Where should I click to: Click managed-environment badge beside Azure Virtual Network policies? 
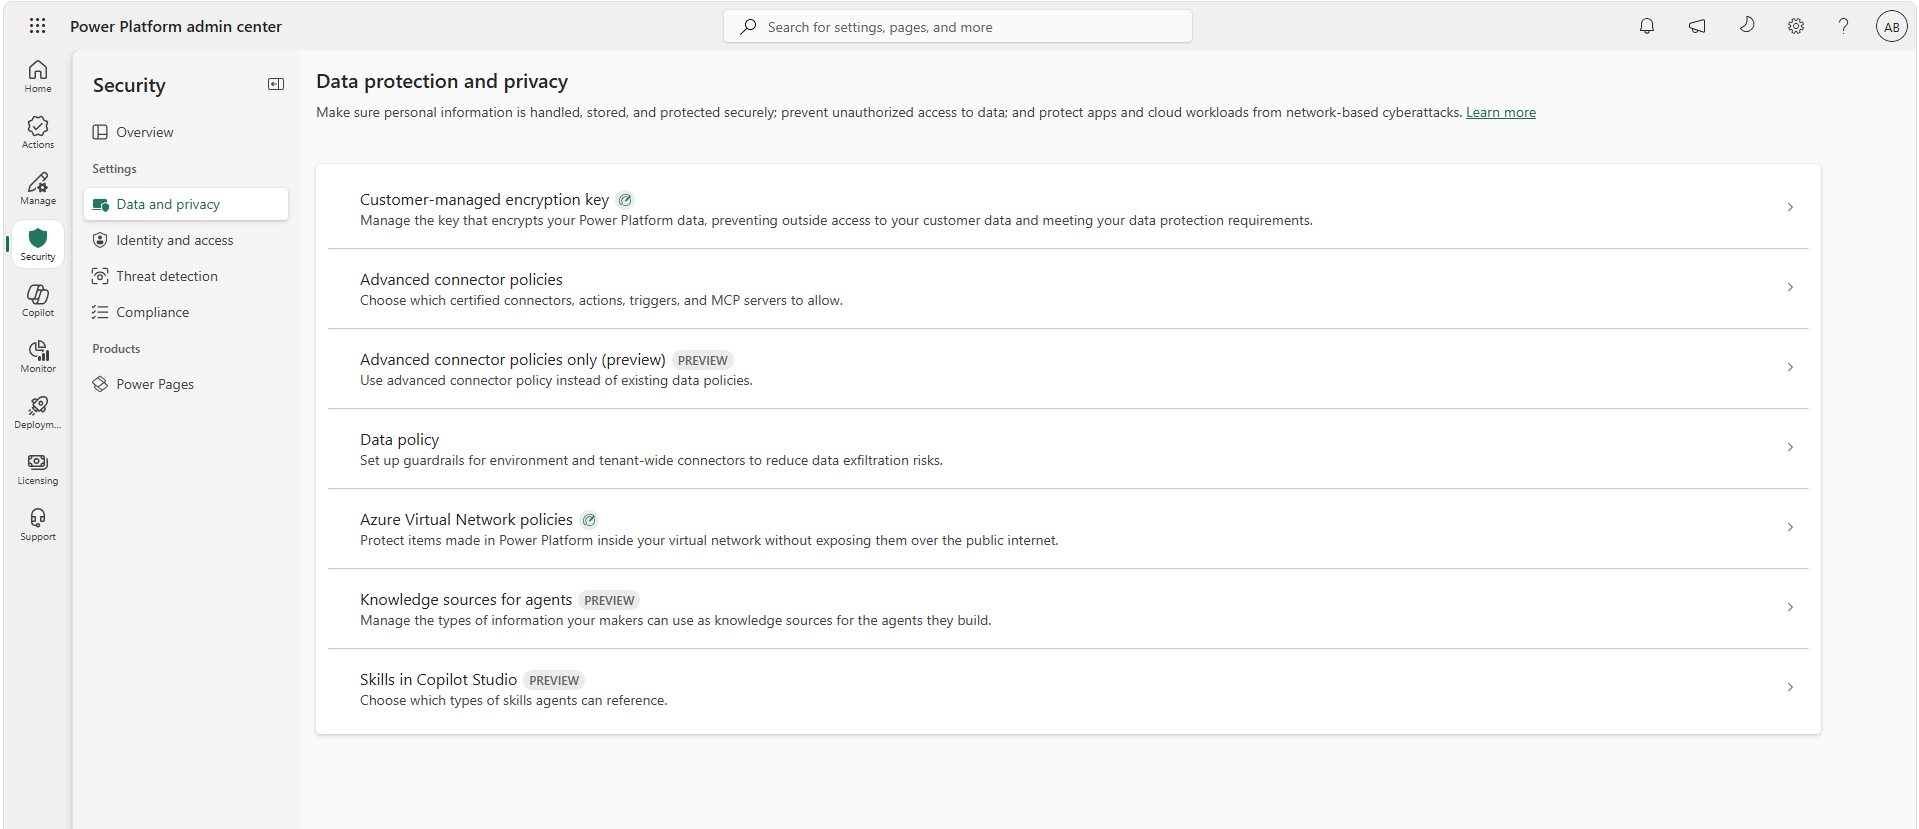(589, 520)
